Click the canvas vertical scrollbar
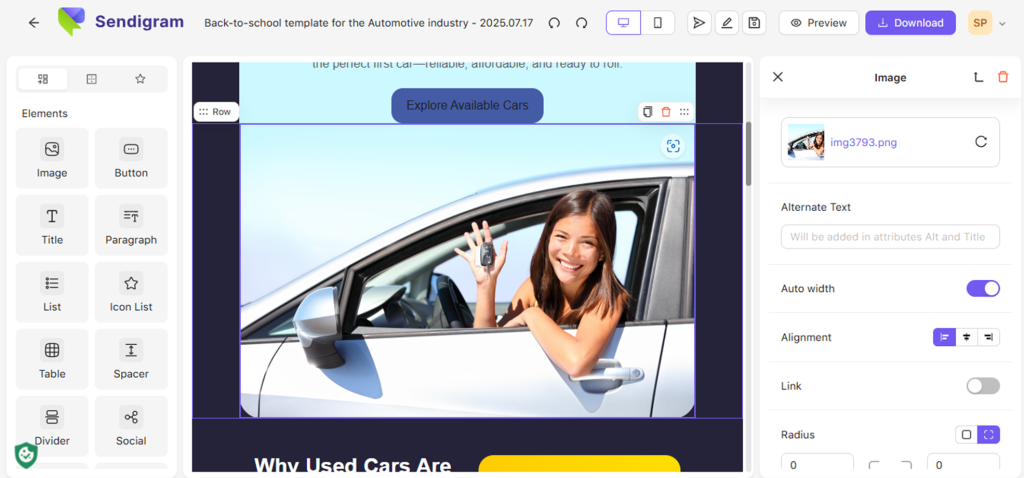The height and width of the screenshot is (478, 1024). coord(748,153)
